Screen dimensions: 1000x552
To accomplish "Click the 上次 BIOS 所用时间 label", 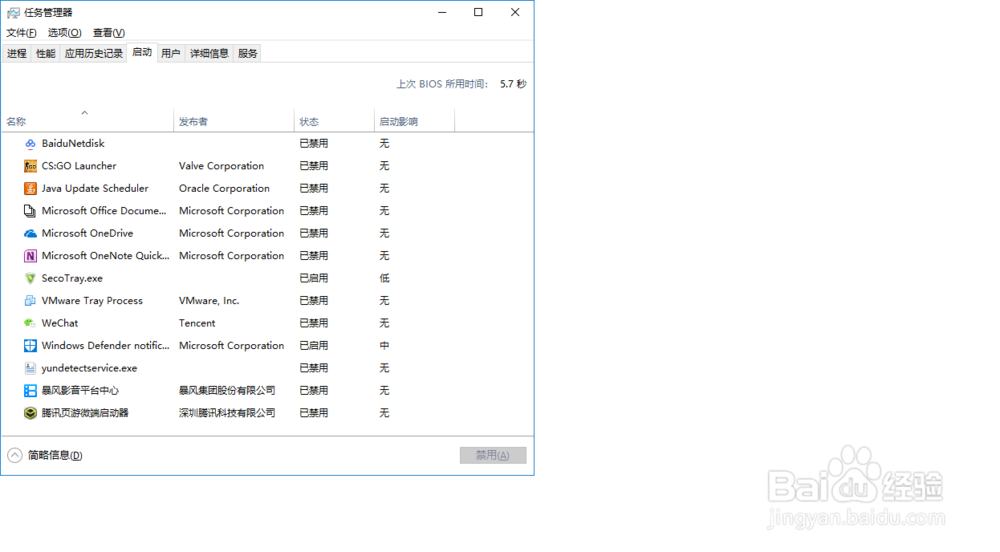I will pyautogui.click(x=442, y=84).
